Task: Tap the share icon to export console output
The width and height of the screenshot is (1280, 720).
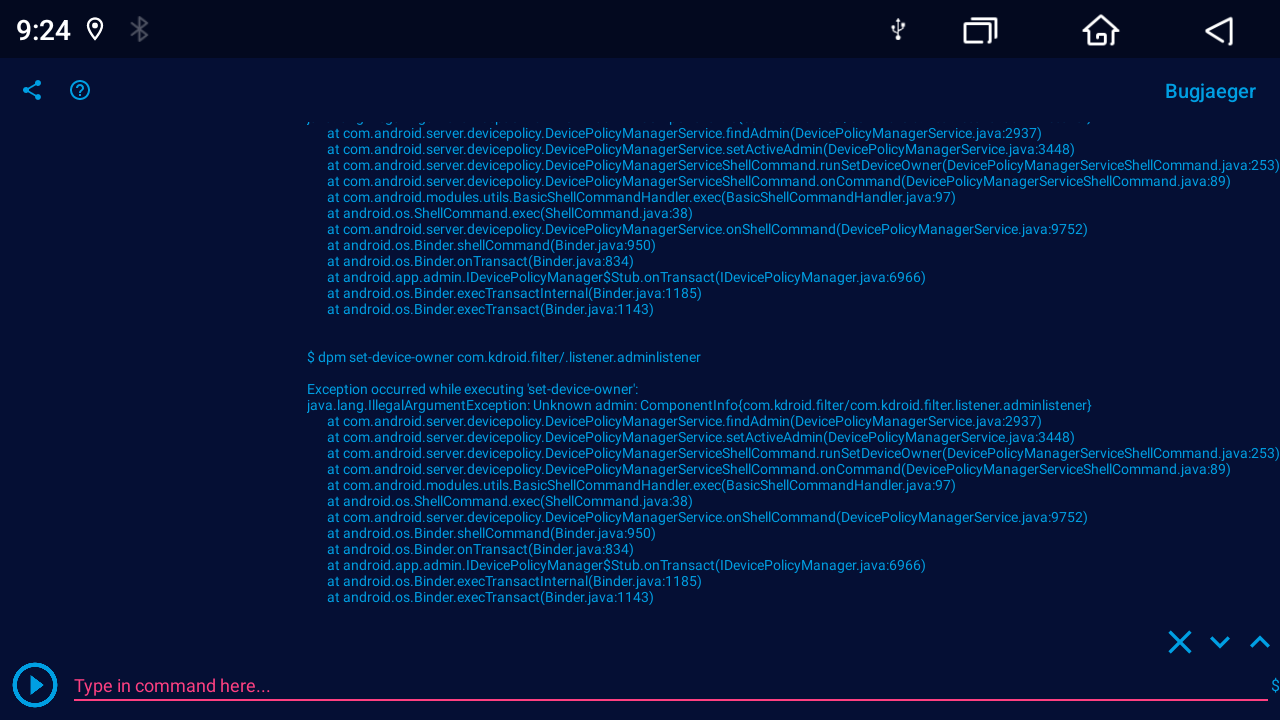Action: [x=31, y=90]
